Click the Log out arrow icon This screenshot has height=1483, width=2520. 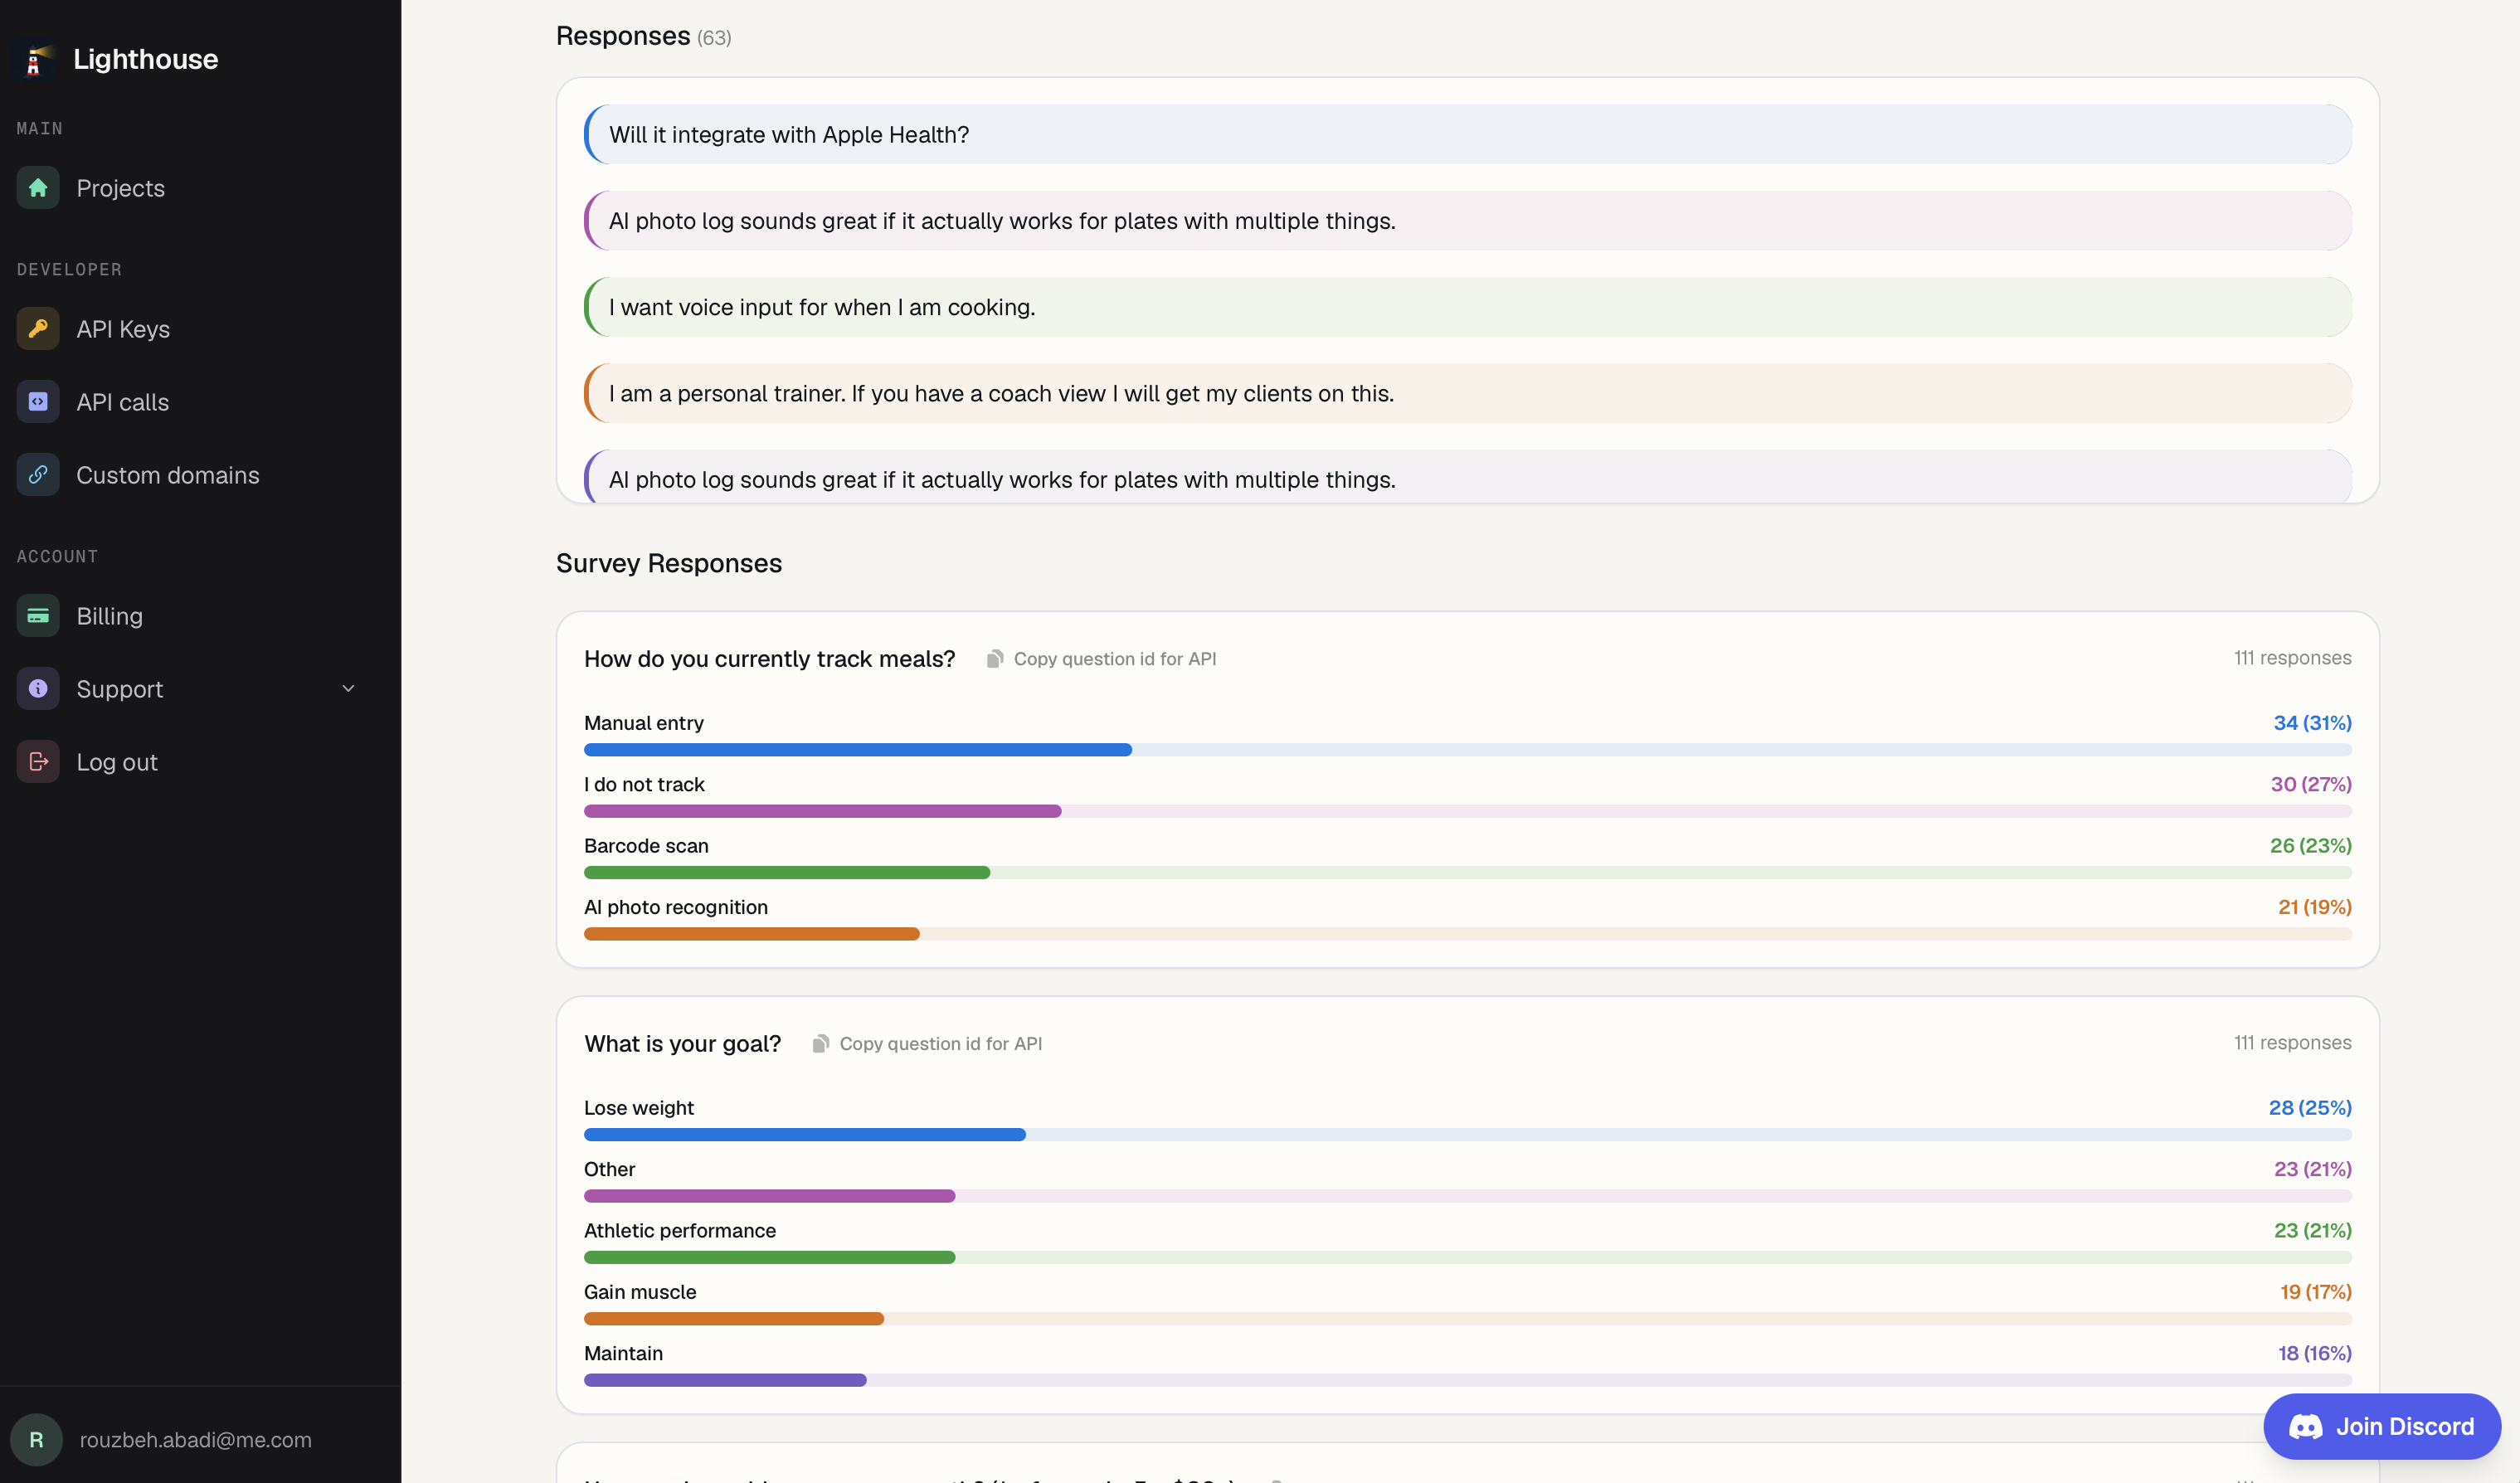pos(38,762)
